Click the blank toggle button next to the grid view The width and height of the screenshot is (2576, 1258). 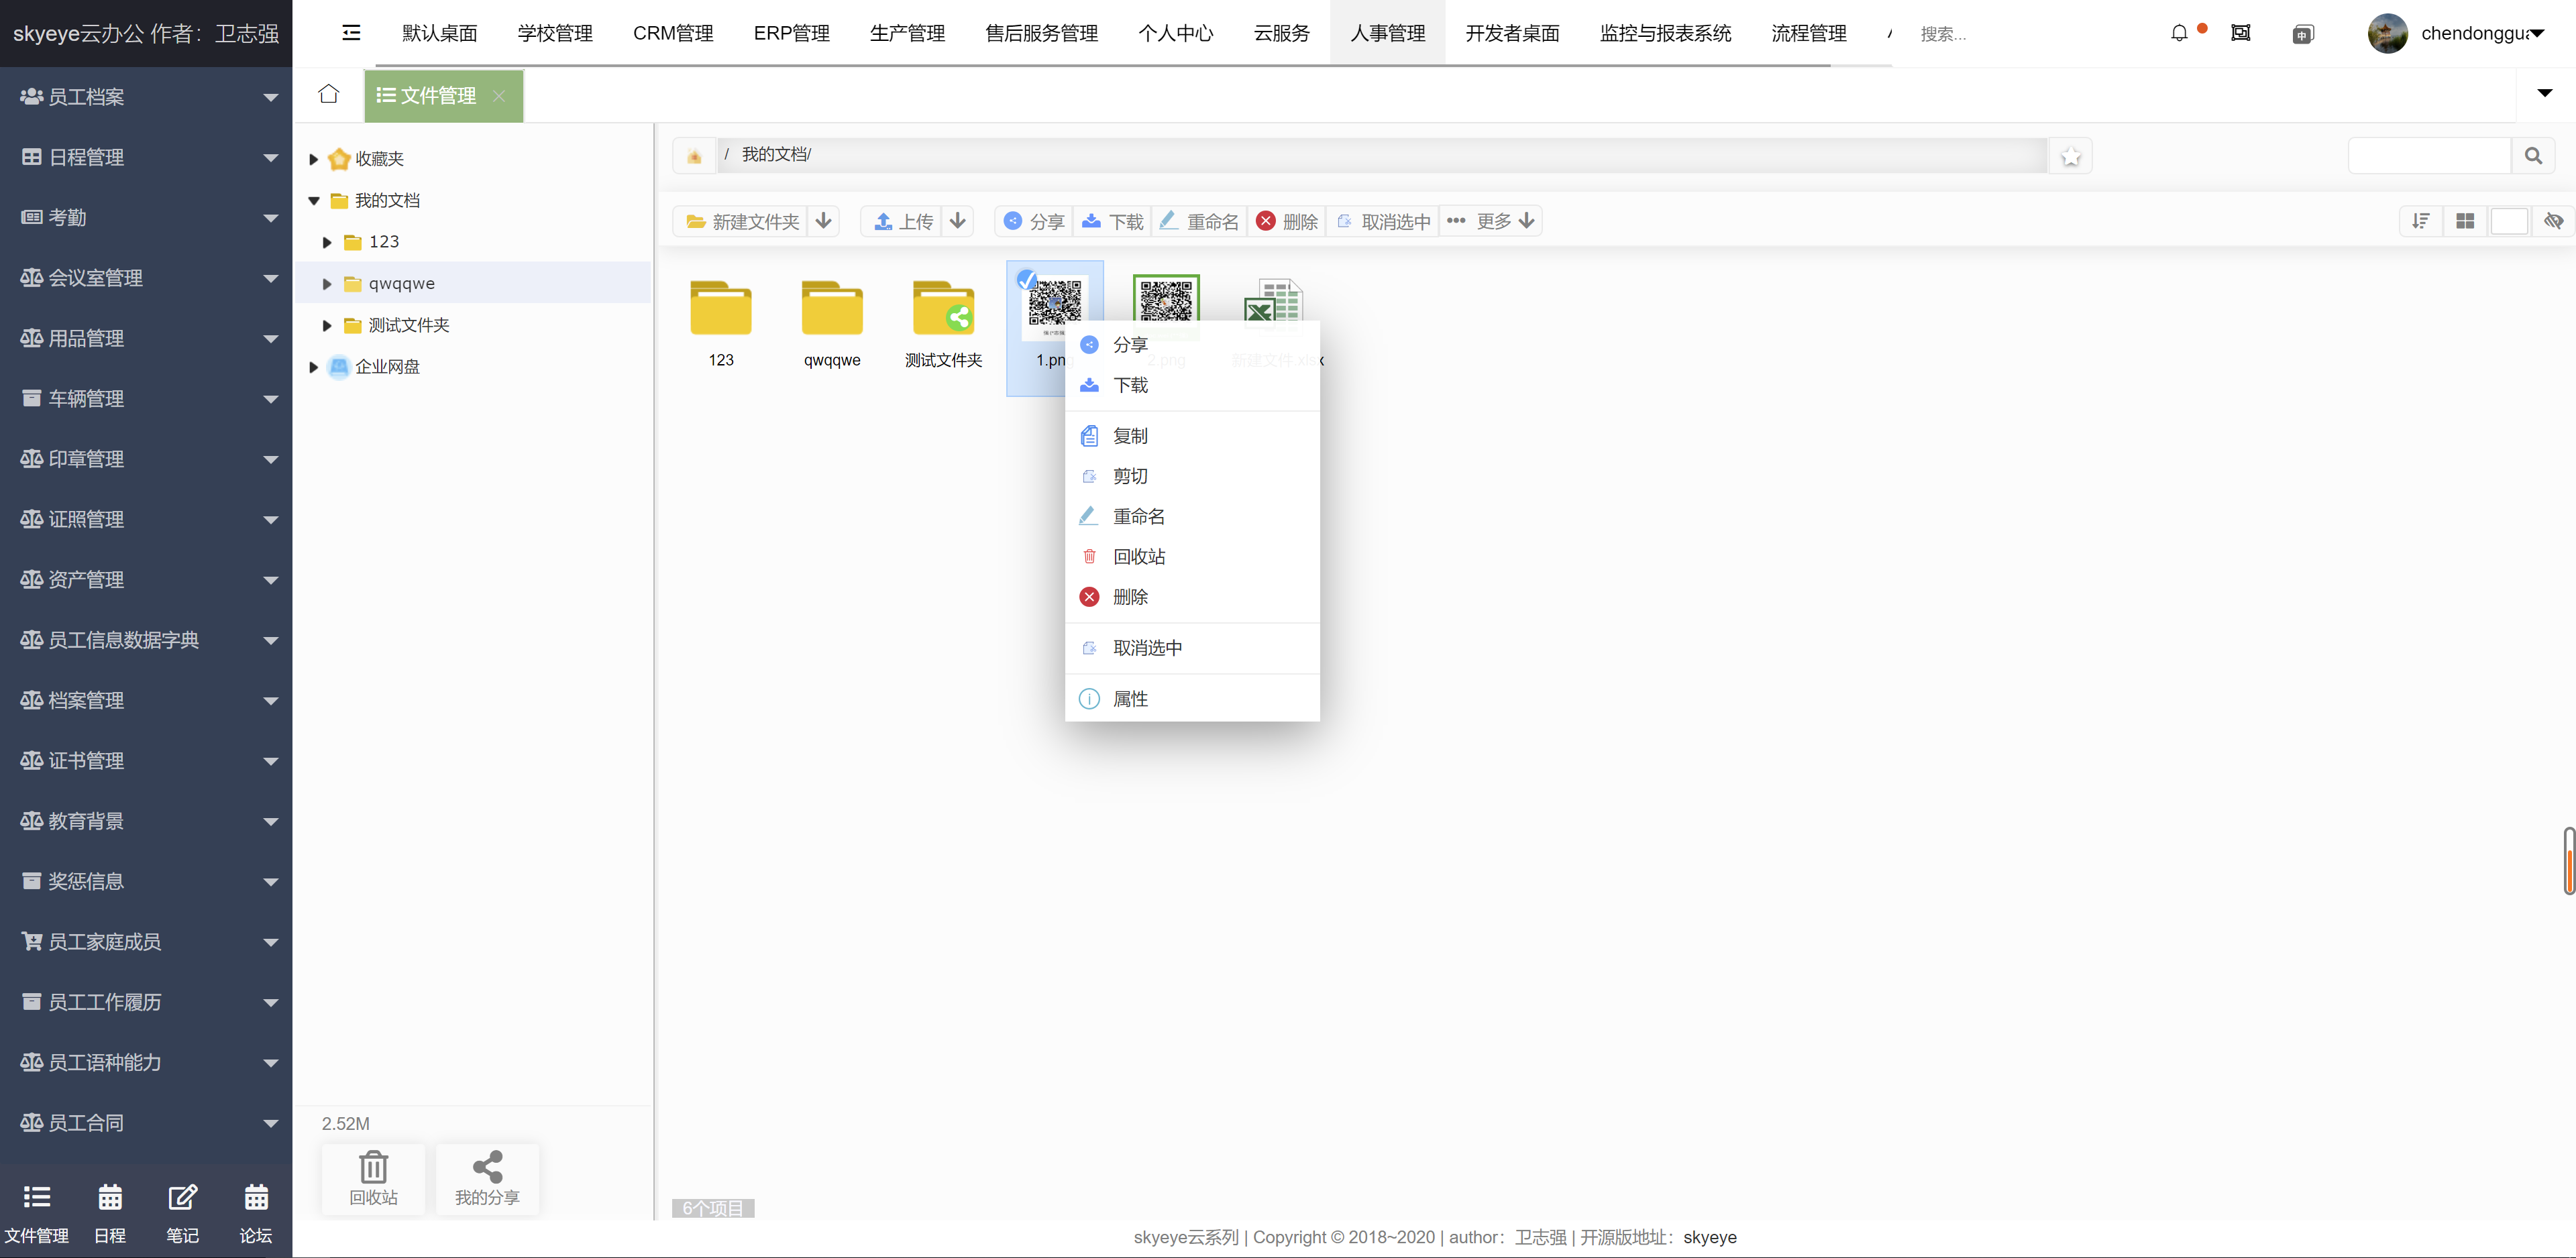click(2509, 221)
